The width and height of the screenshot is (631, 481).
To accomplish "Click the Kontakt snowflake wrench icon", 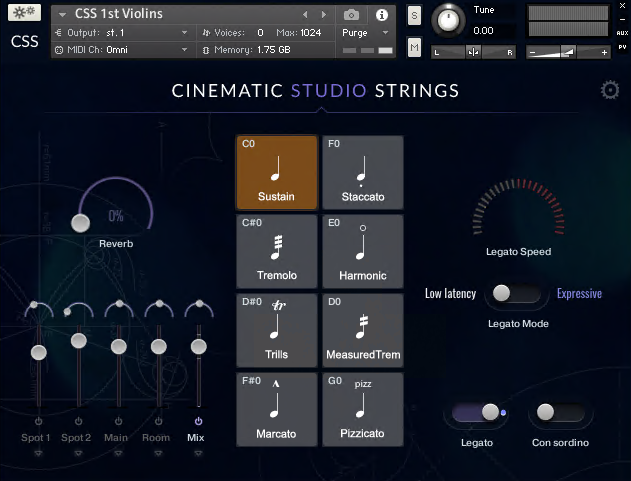I will tap(24, 12).
